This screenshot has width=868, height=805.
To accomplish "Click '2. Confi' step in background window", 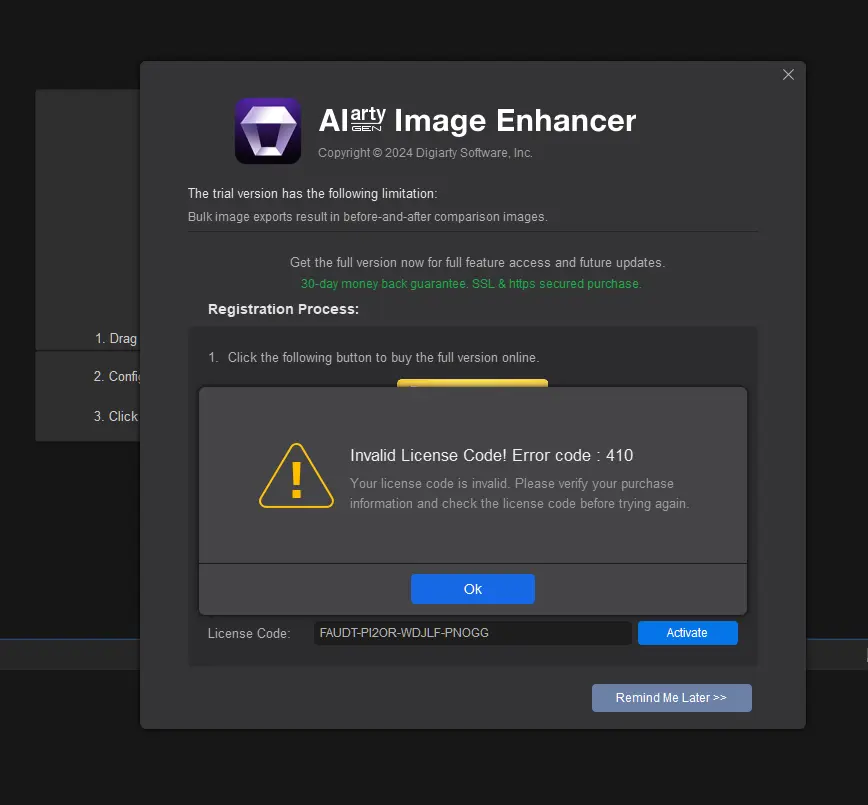I will coord(117,376).
